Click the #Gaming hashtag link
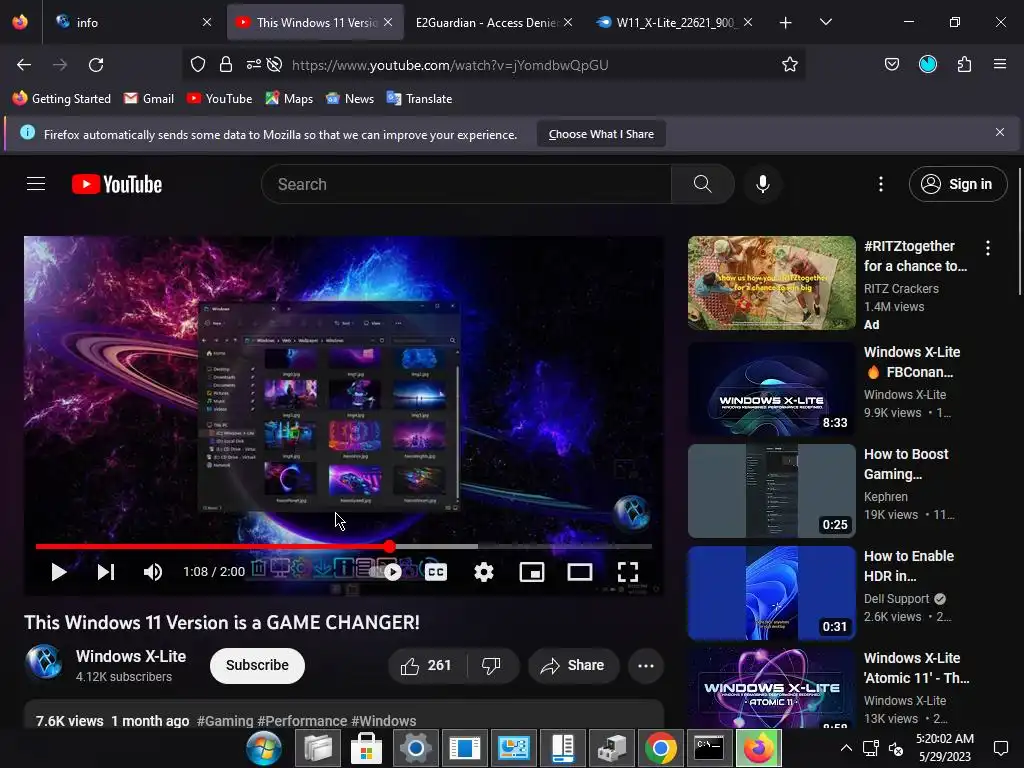Viewport: 1024px width, 768px height. (x=225, y=721)
